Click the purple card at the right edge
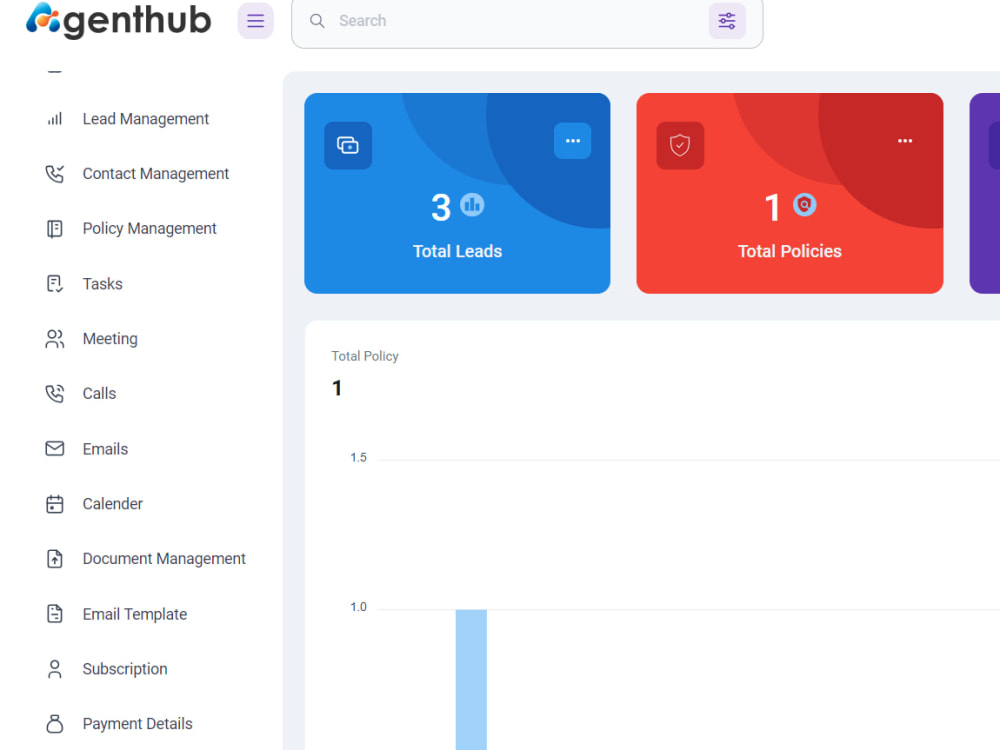Image resolution: width=1000 pixels, height=750 pixels. pyautogui.click(x=985, y=193)
